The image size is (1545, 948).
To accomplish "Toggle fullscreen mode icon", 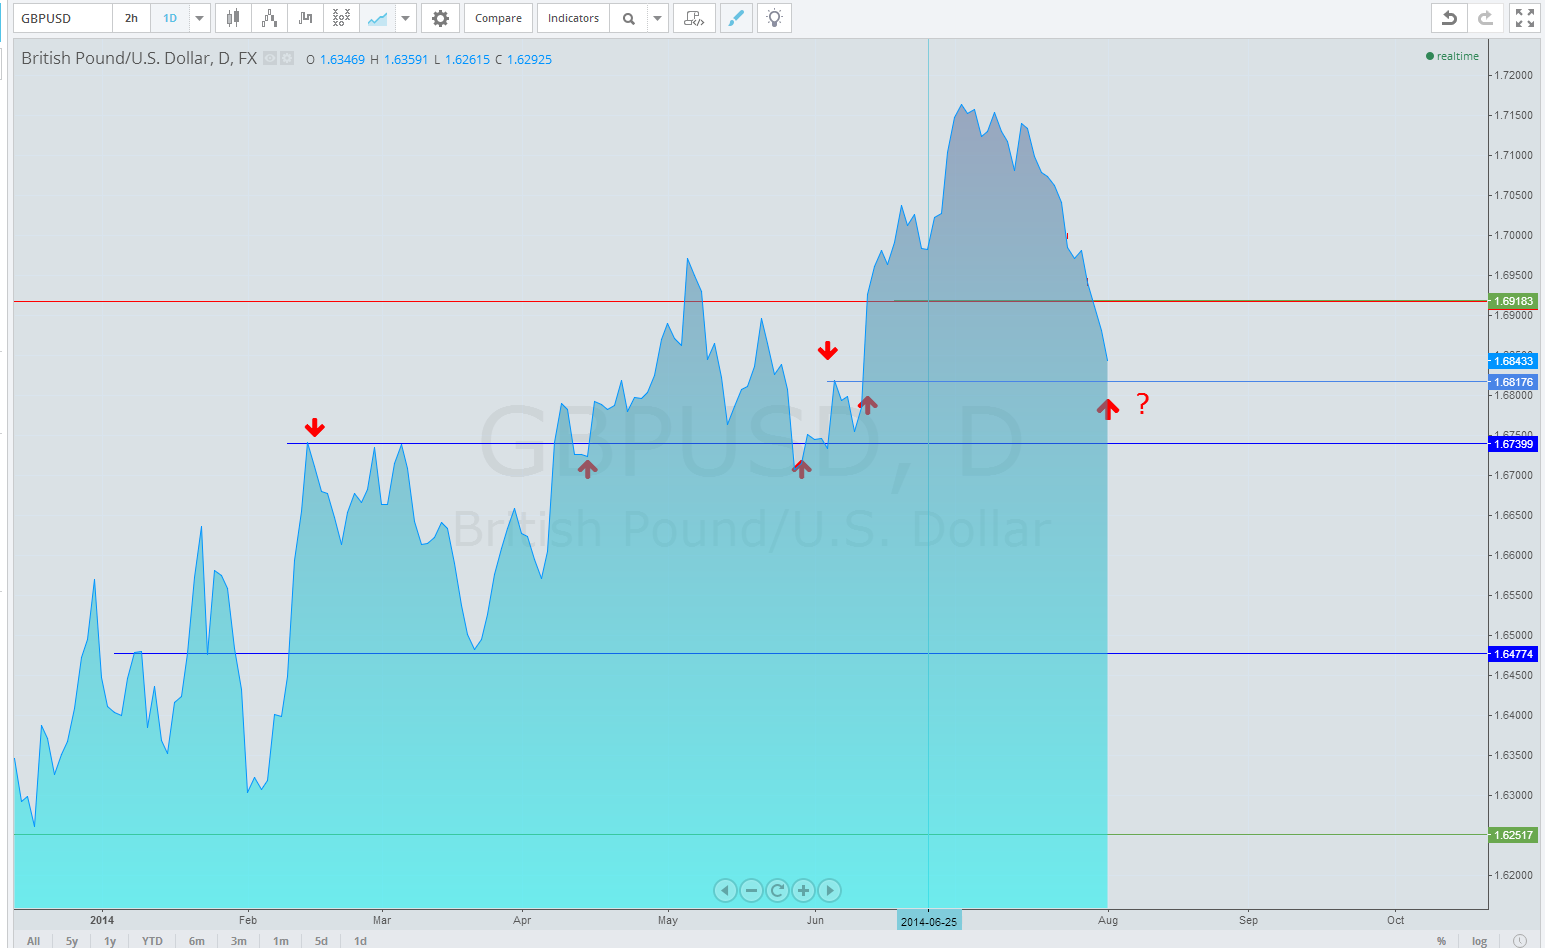I will (x=1524, y=18).
